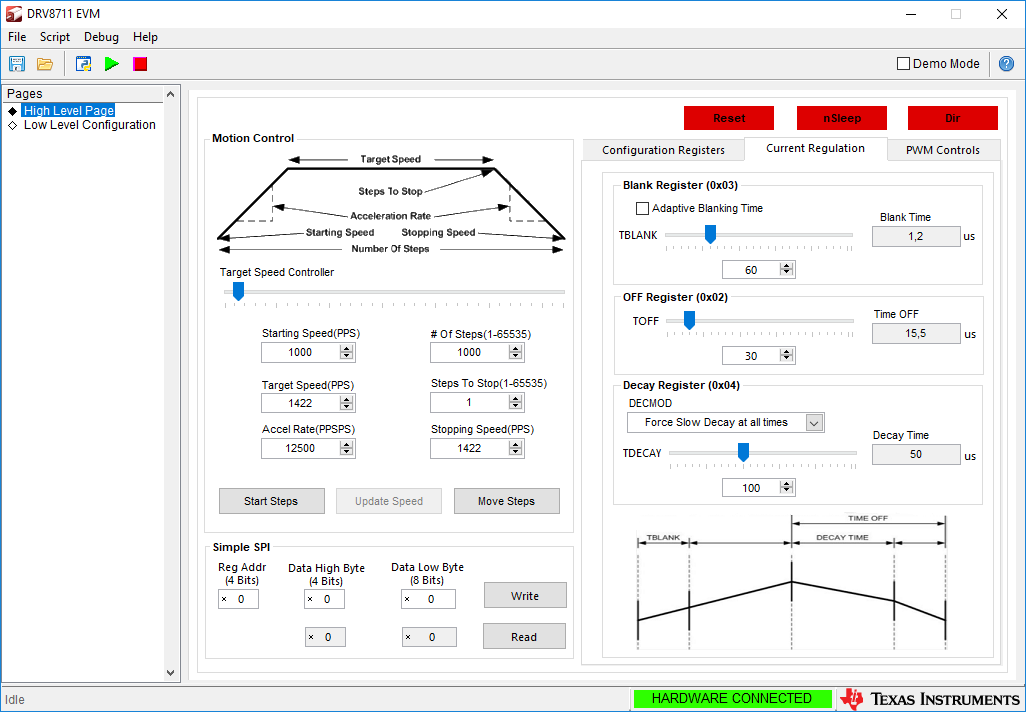Select Low Level Configuration in the Pages tree
Viewport: 1026px width, 712px height.
click(x=90, y=125)
